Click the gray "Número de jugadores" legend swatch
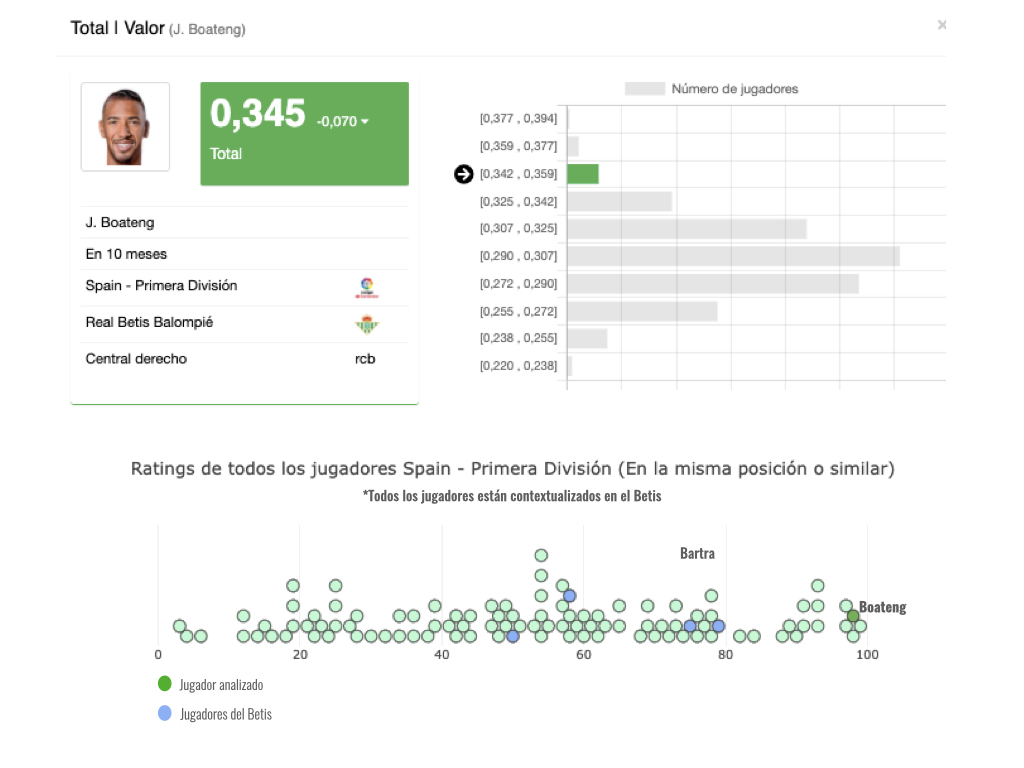The height and width of the screenshot is (768, 1024). (644, 89)
